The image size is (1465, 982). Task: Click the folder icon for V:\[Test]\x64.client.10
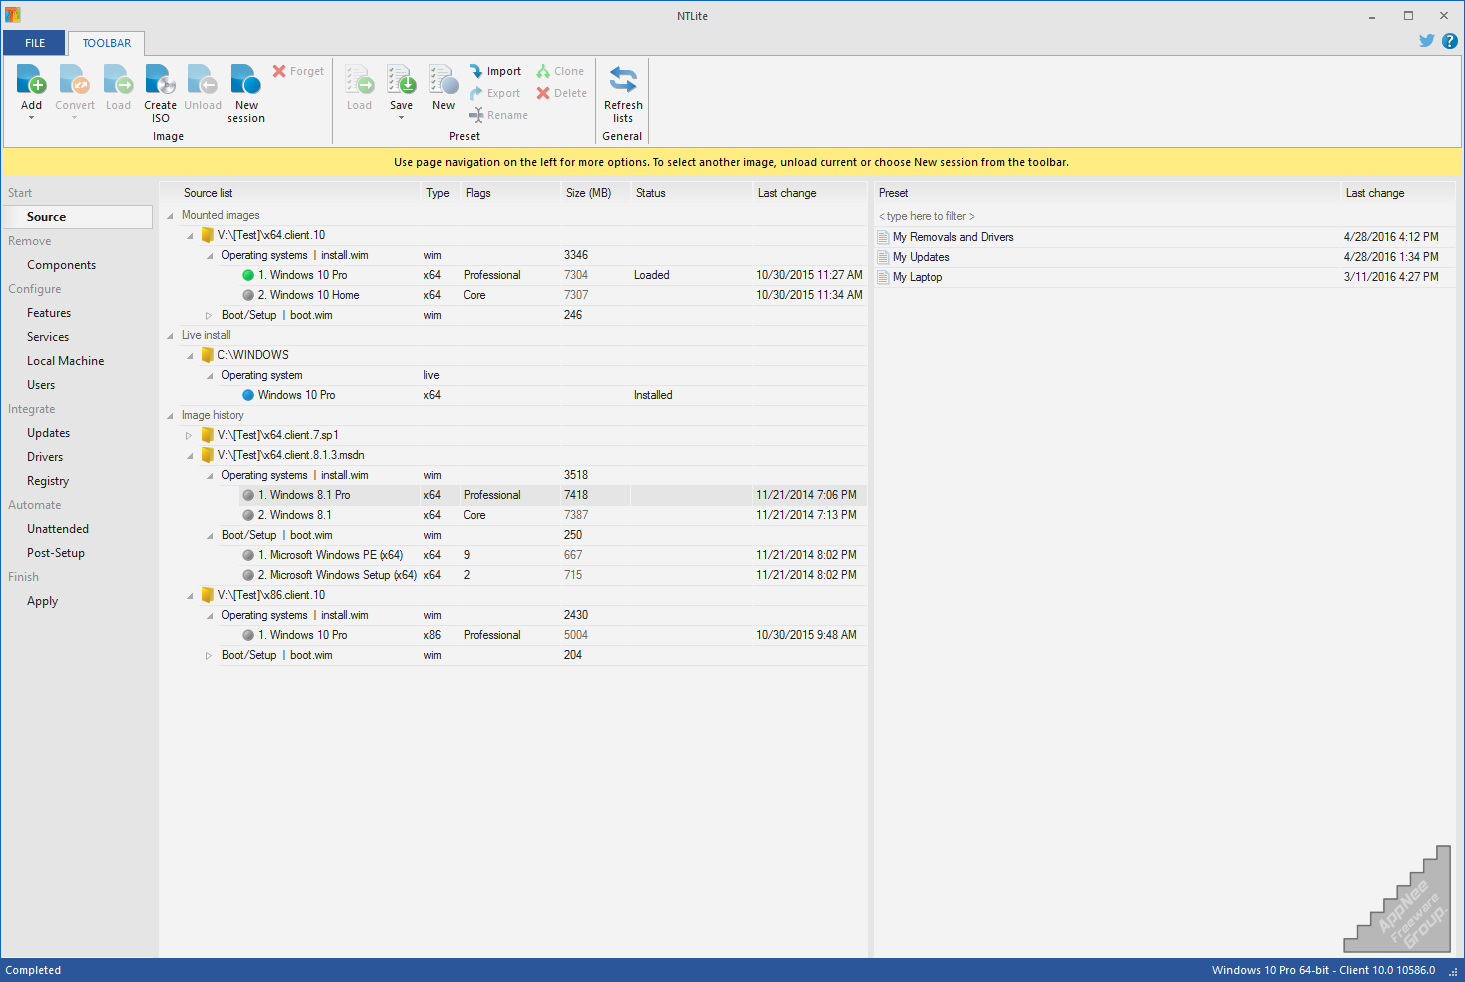click(x=208, y=235)
